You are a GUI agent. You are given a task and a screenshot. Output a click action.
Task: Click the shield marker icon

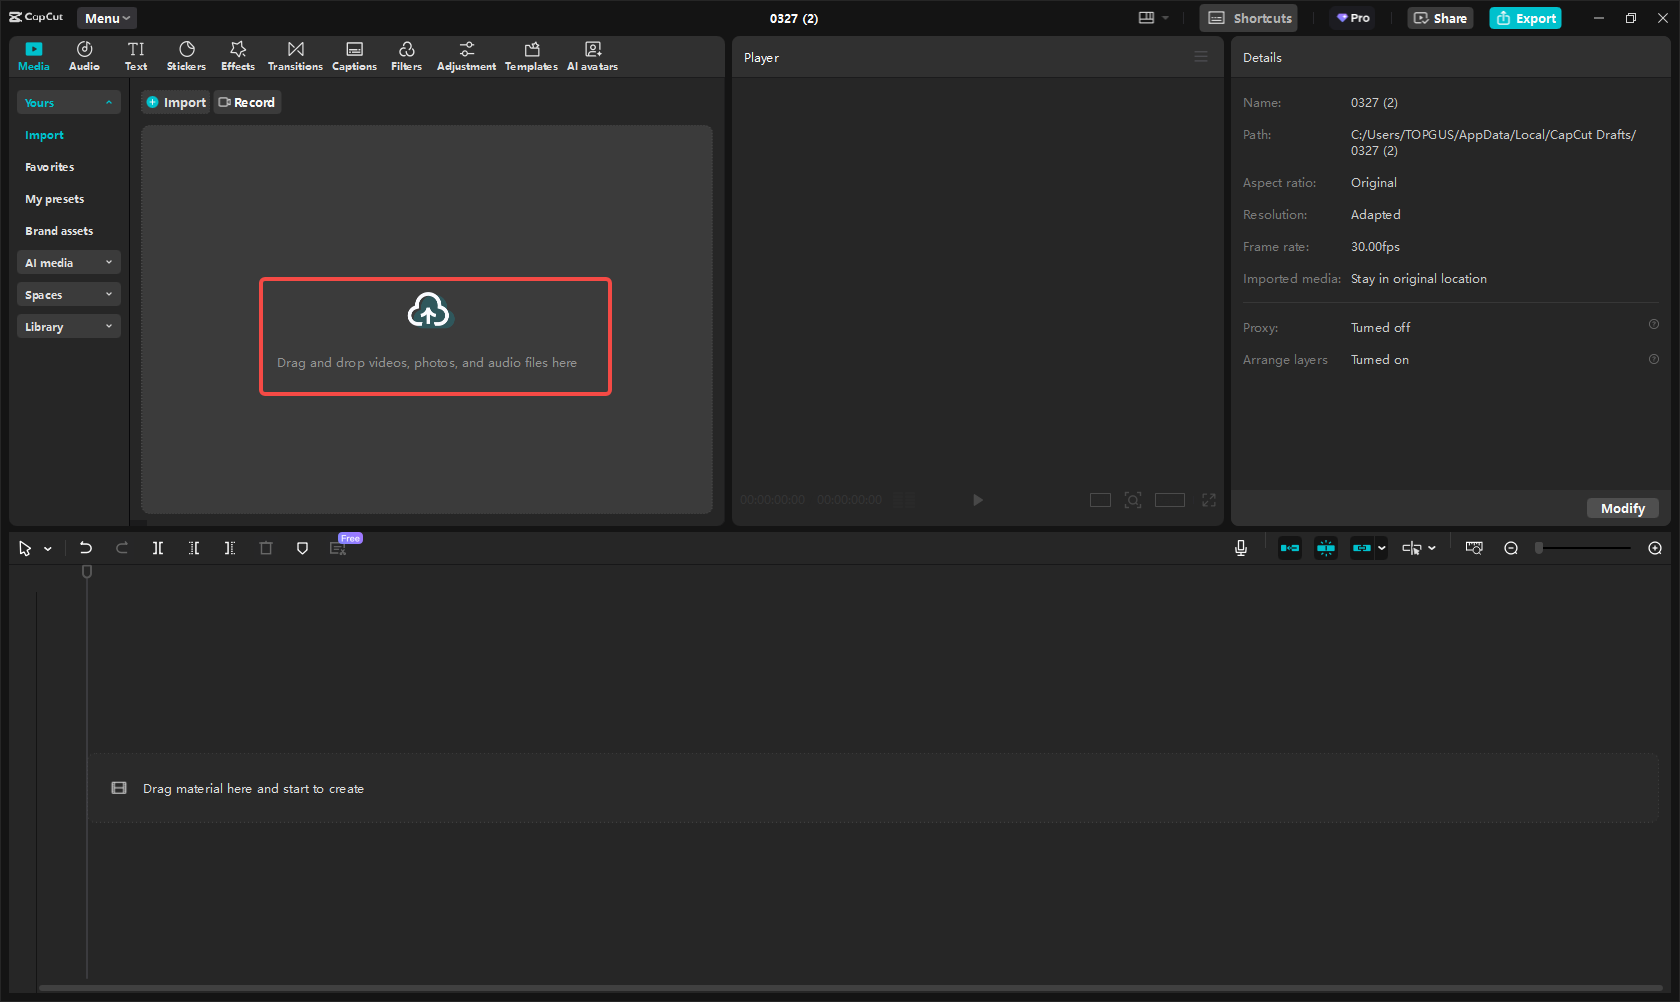[x=302, y=548]
